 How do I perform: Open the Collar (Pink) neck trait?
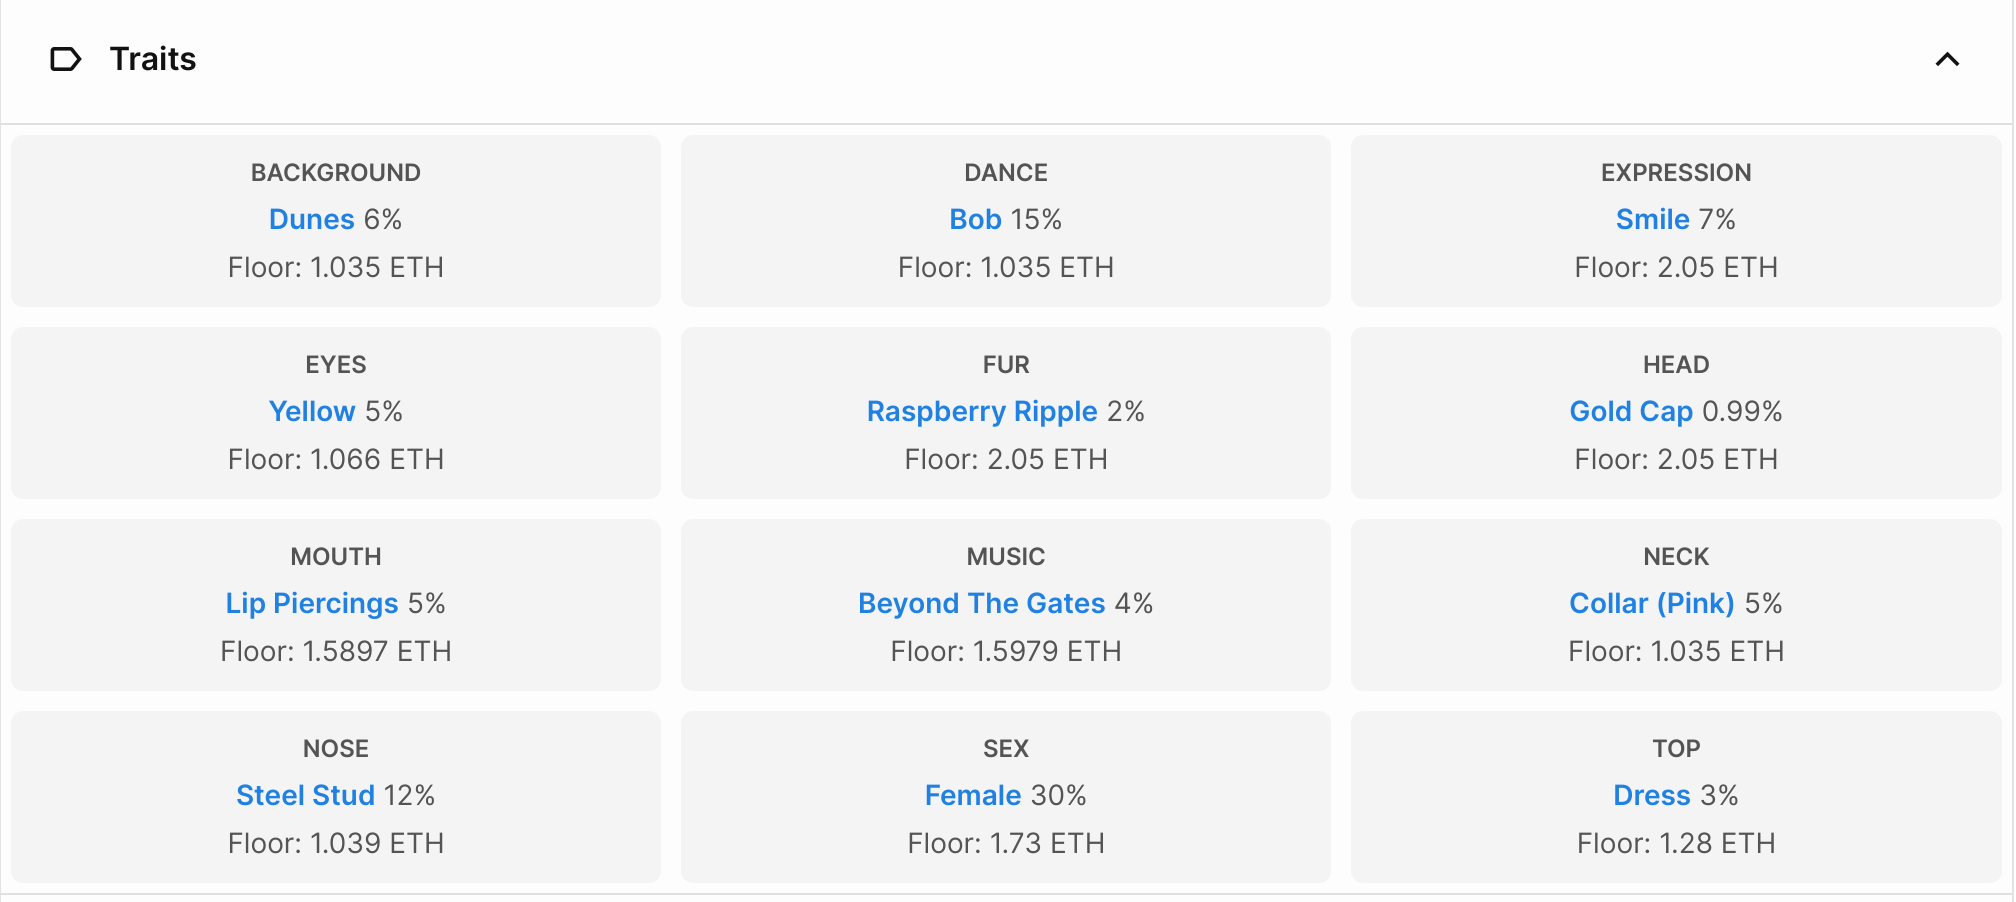(1651, 603)
